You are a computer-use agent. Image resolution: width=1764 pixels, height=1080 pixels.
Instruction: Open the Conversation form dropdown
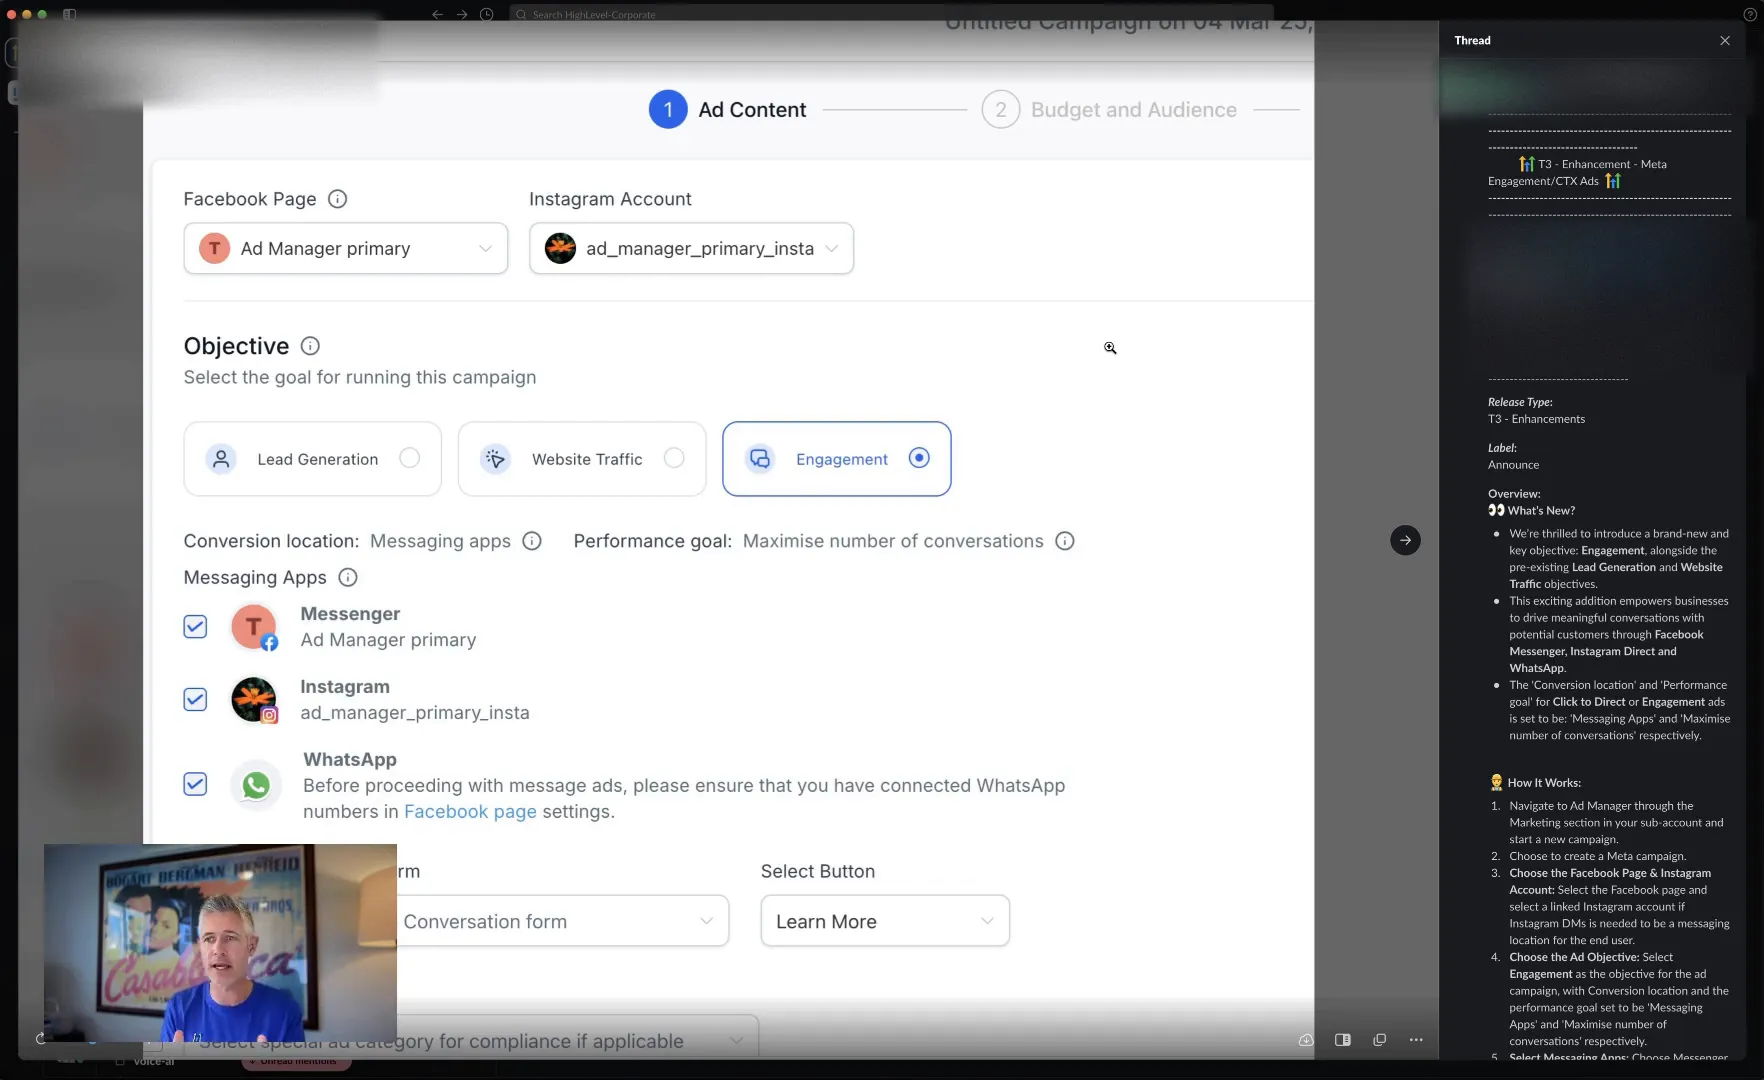pos(562,921)
